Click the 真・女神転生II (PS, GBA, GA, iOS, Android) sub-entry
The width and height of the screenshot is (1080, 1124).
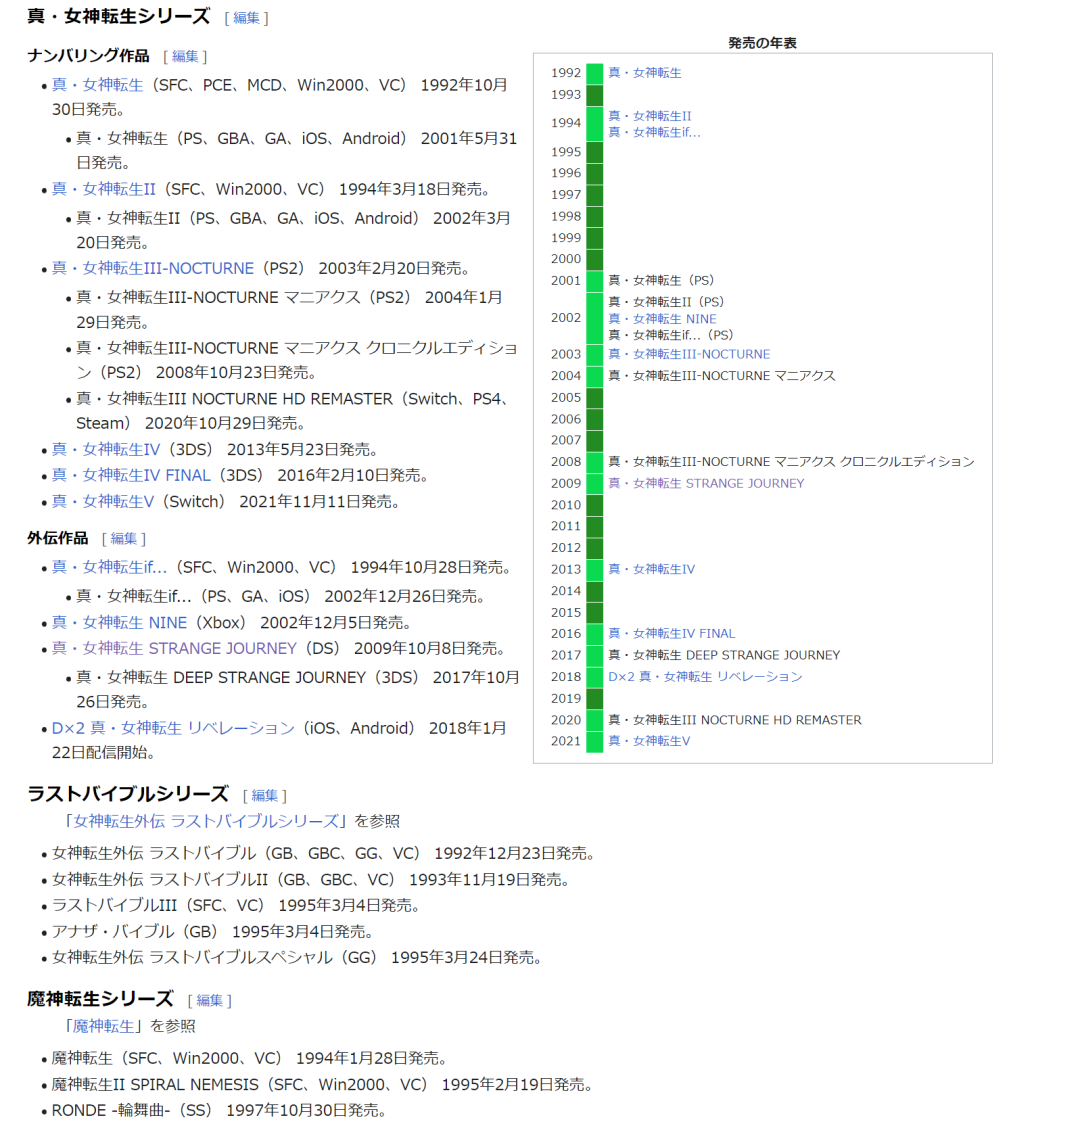pyautogui.click(x=293, y=230)
